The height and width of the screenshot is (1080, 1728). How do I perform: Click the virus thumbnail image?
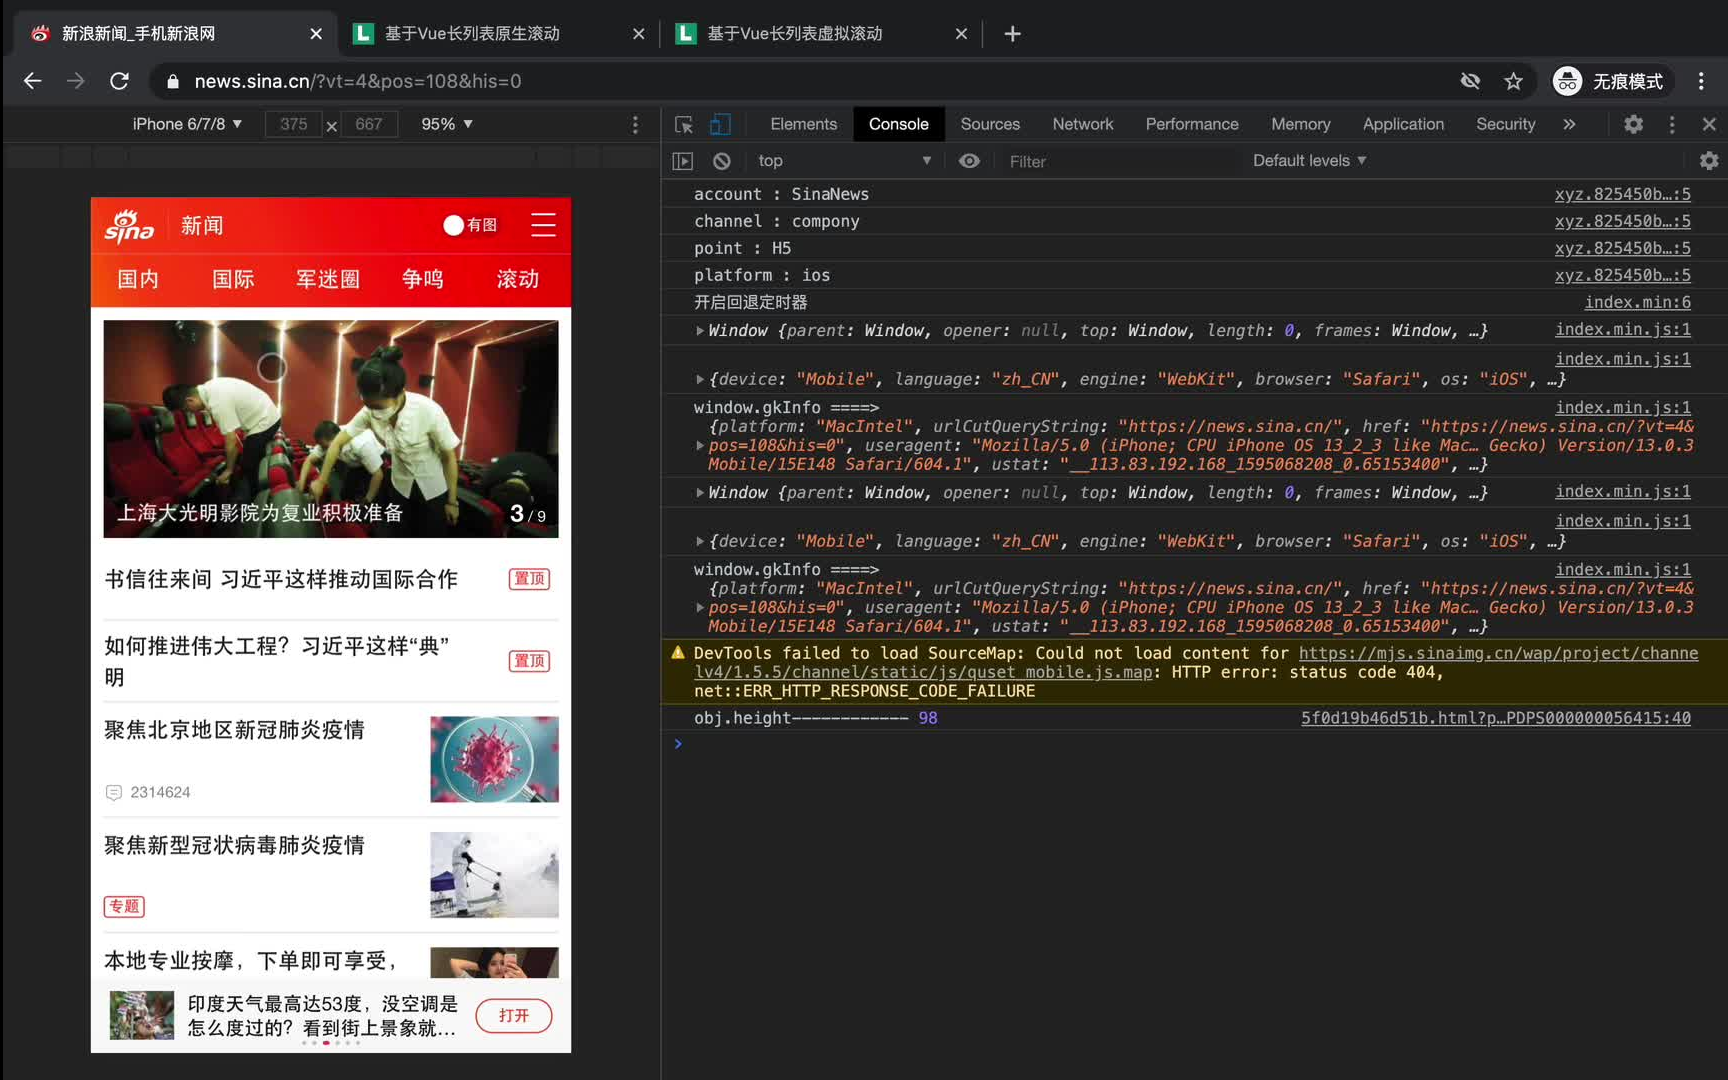click(x=494, y=759)
